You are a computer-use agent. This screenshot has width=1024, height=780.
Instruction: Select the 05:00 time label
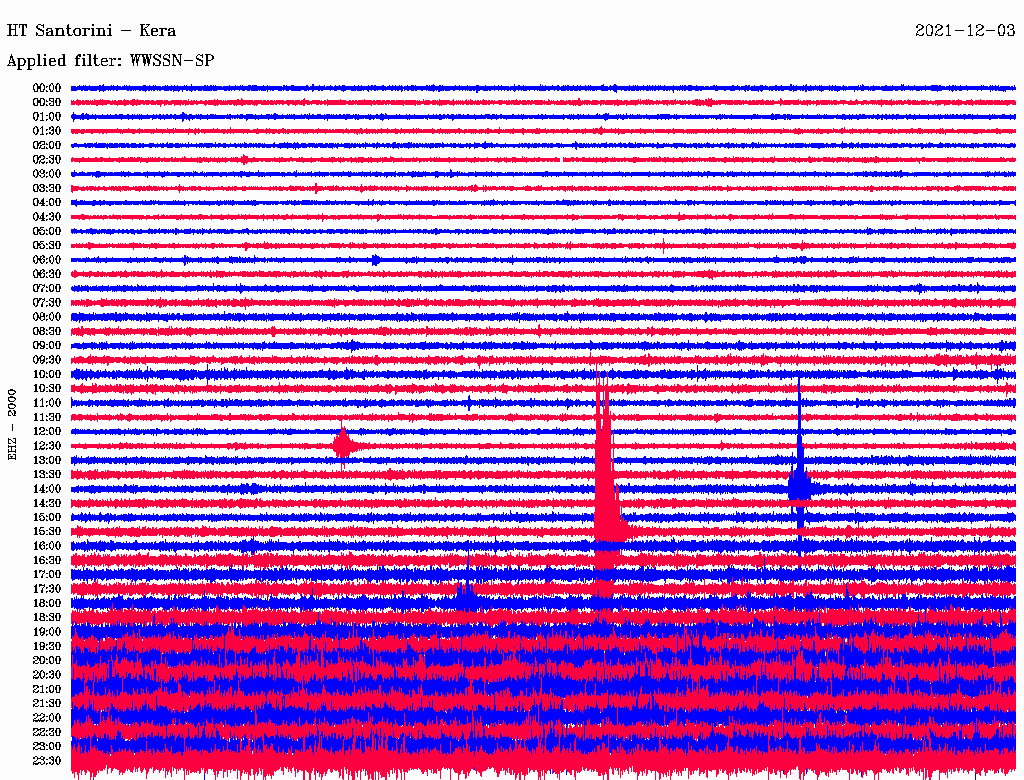point(47,231)
